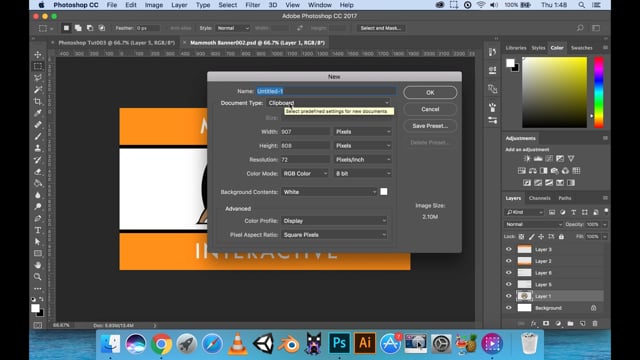Select the Magic Wand tool

click(38, 89)
